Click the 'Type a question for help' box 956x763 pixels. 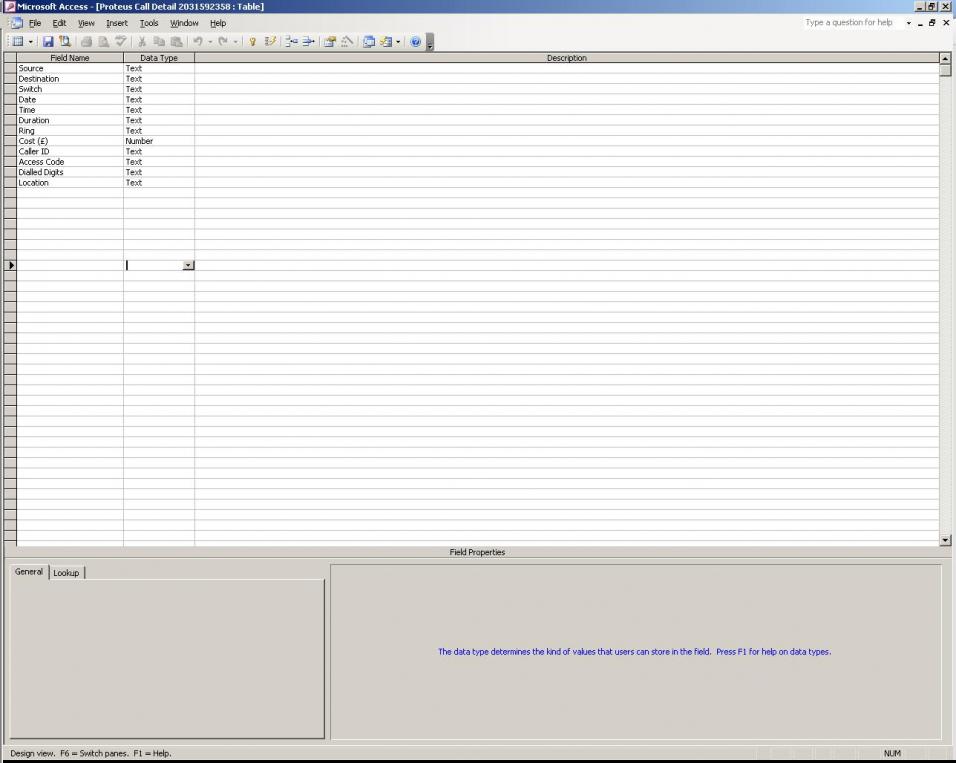852,23
